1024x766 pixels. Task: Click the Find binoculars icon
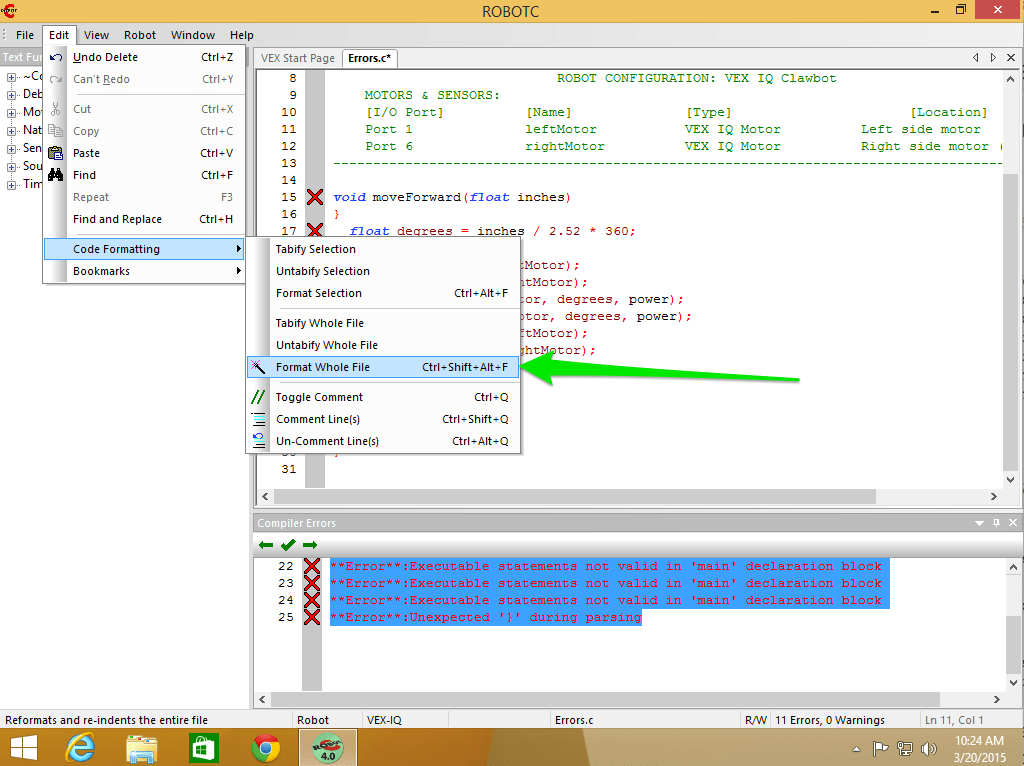56,174
